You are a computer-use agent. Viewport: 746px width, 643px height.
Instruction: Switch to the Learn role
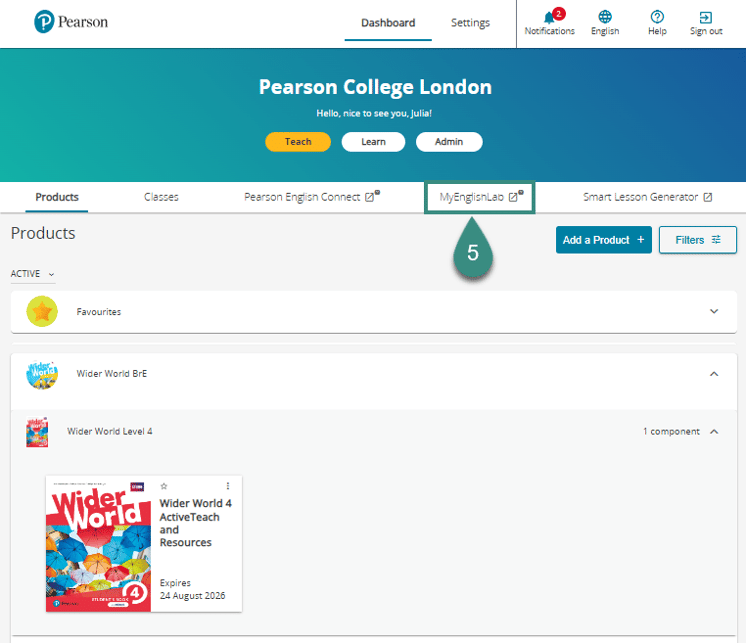[373, 142]
